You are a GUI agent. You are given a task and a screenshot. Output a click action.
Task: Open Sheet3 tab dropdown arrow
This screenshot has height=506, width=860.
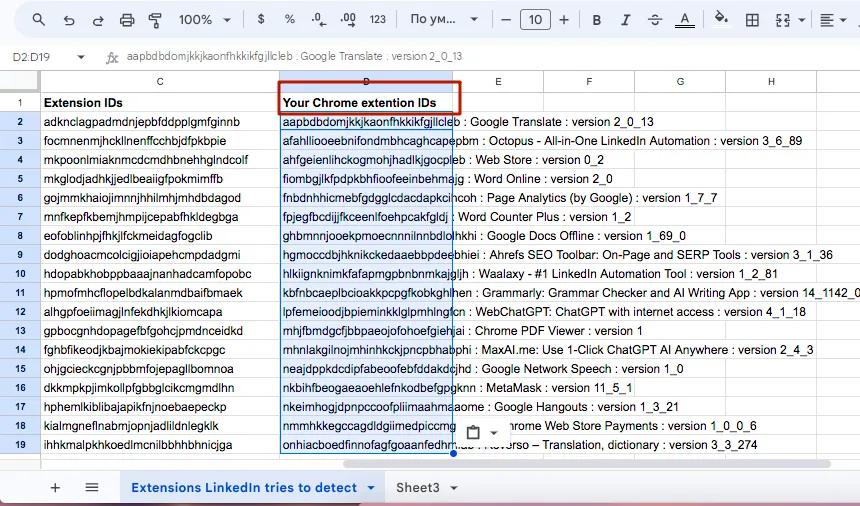click(x=454, y=488)
